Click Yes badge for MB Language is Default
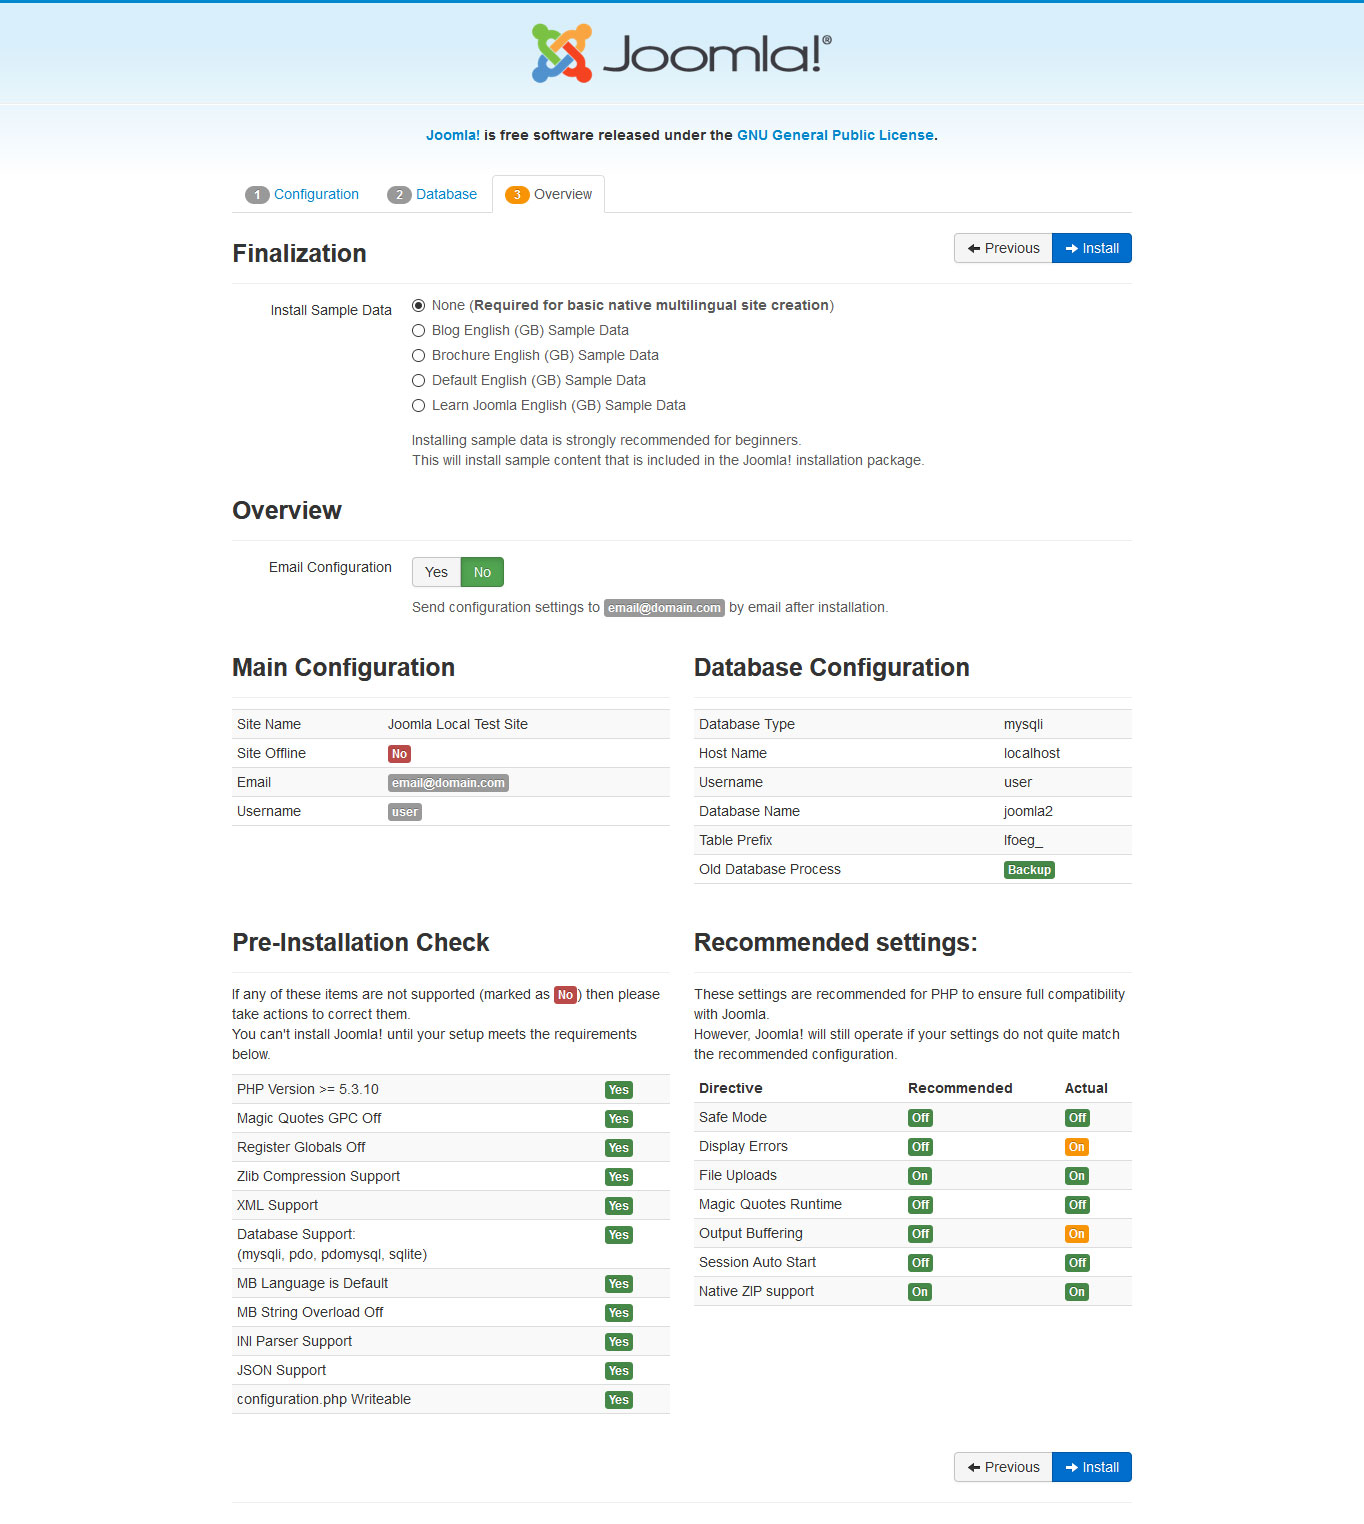Image resolution: width=1364 pixels, height=1524 pixels. point(619,1284)
